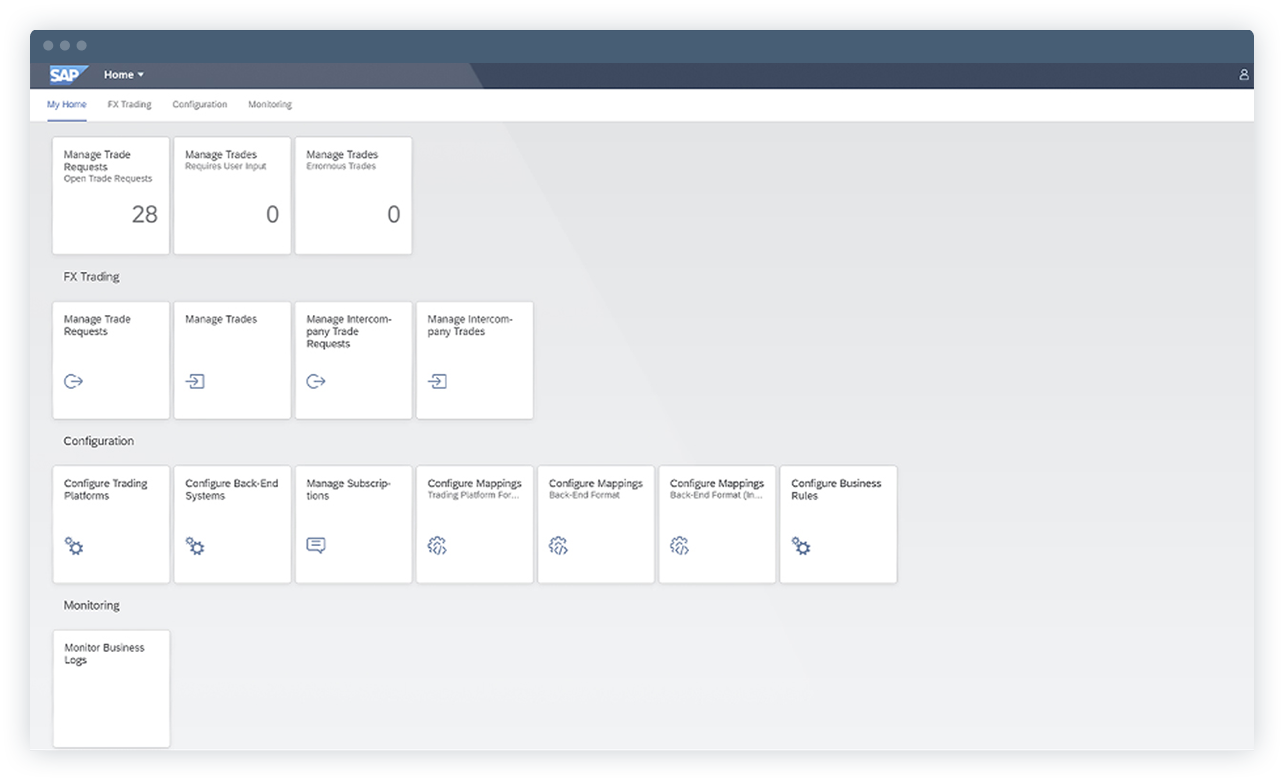Viewport: 1284px width, 780px height.
Task: Open the gear icon on Configure Business Rules
Action: (801, 547)
